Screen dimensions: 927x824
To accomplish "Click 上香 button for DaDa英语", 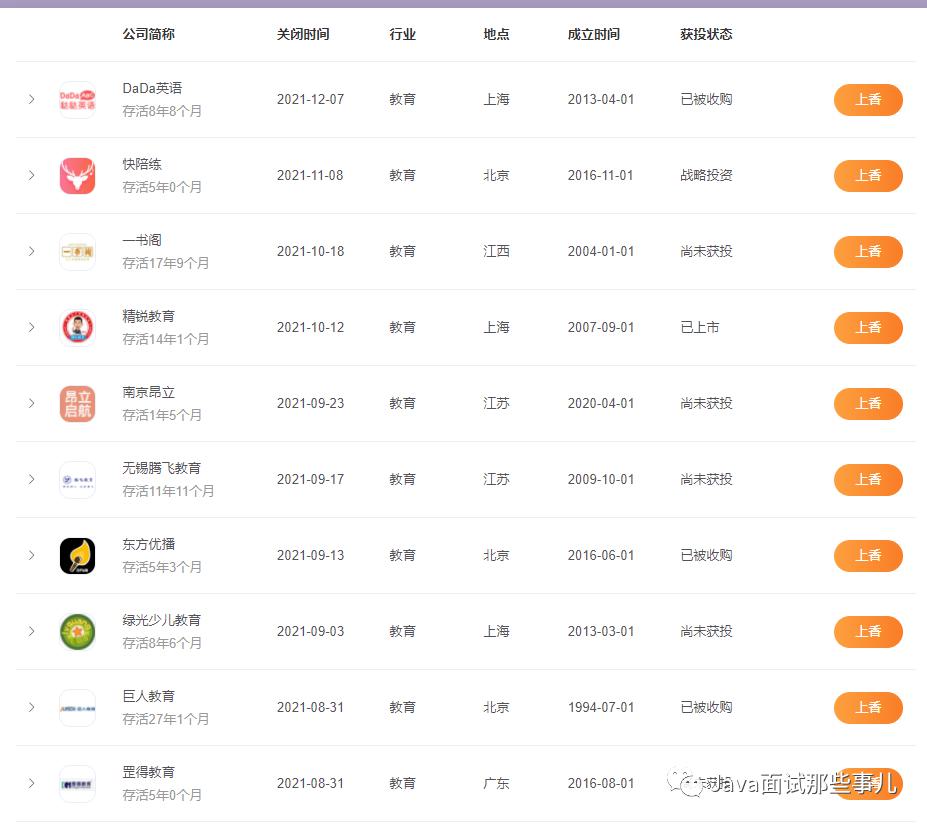I will 868,100.
